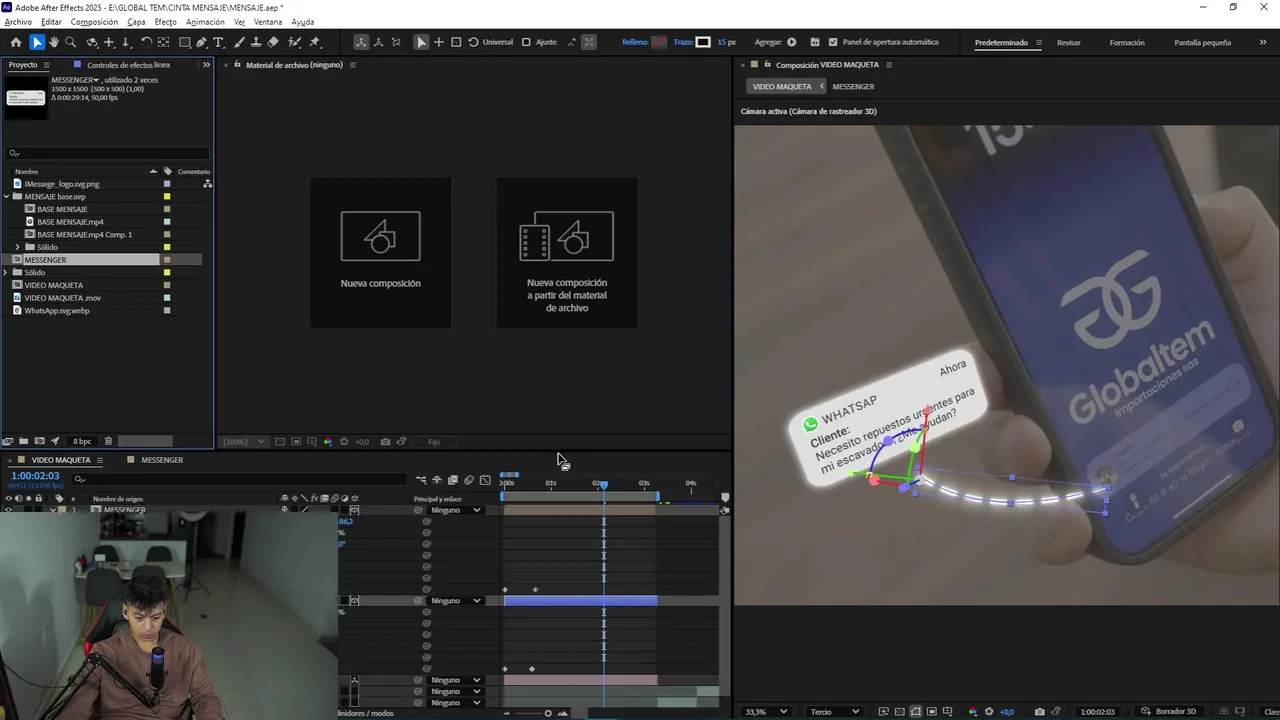Viewport: 1280px width, 720px height.
Task: Open the Predeterminado workspace menu icon
Action: (1039, 42)
